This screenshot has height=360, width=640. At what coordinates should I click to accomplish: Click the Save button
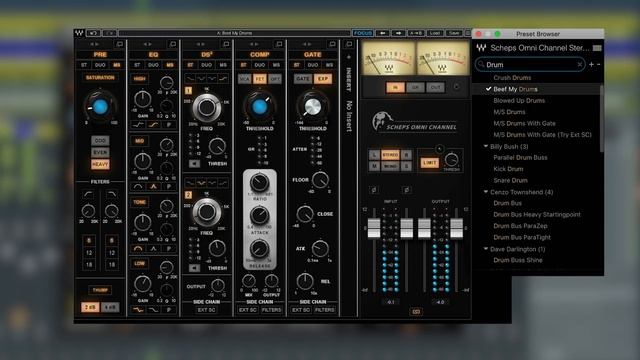click(x=453, y=33)
